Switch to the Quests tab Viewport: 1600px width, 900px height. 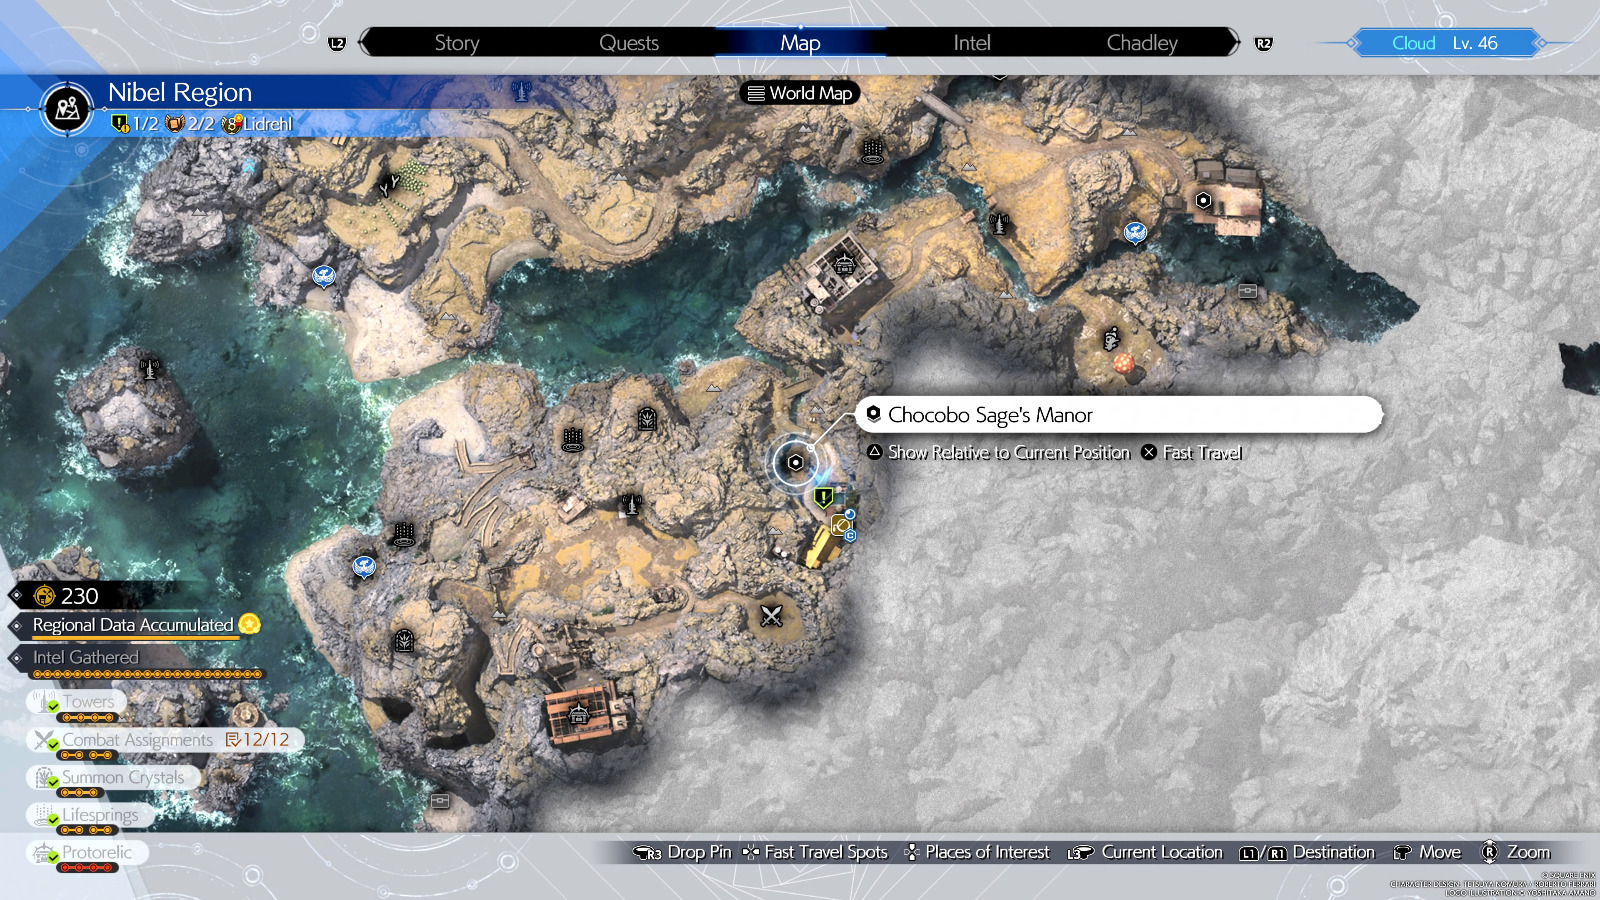pyautogui.click(x=628, y=43)
